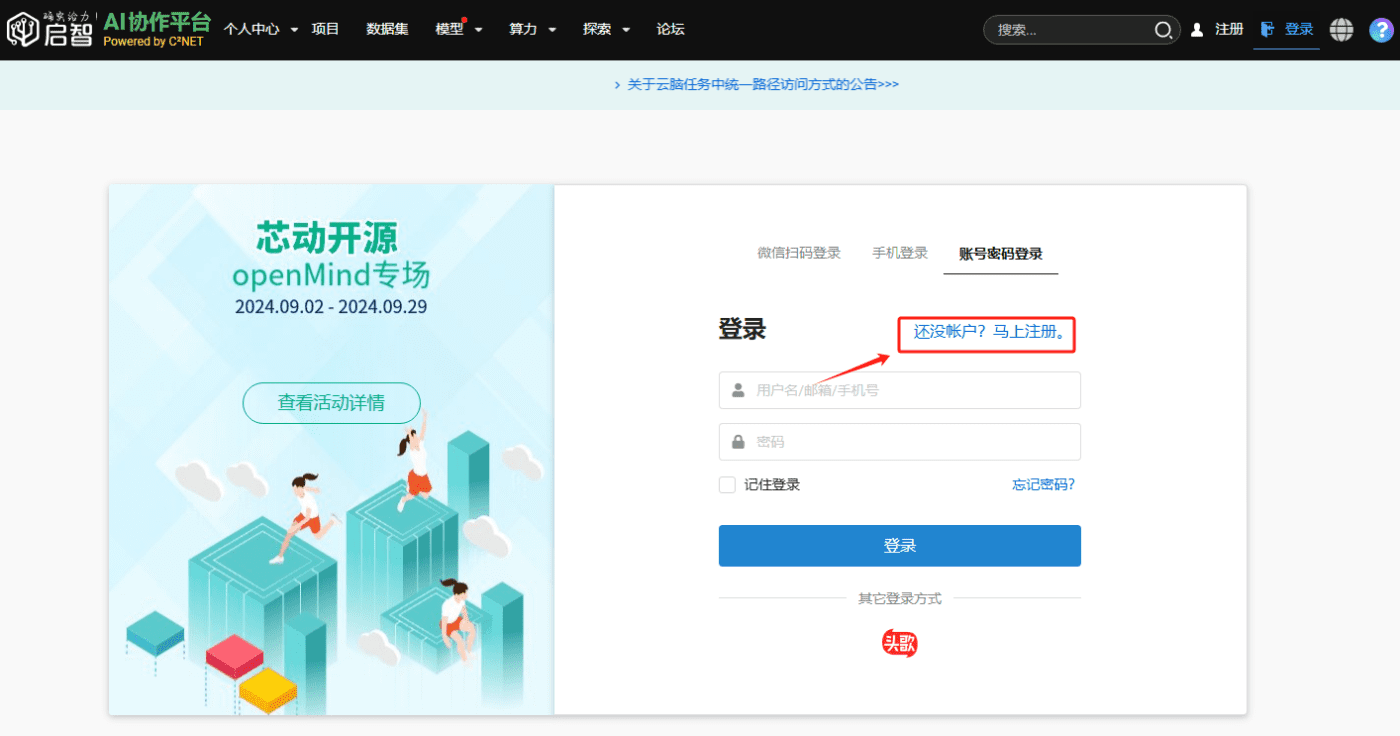Click the lock icon inside the password field
Viewport: 1400px width, 736px height.
[x=737, y=441]
